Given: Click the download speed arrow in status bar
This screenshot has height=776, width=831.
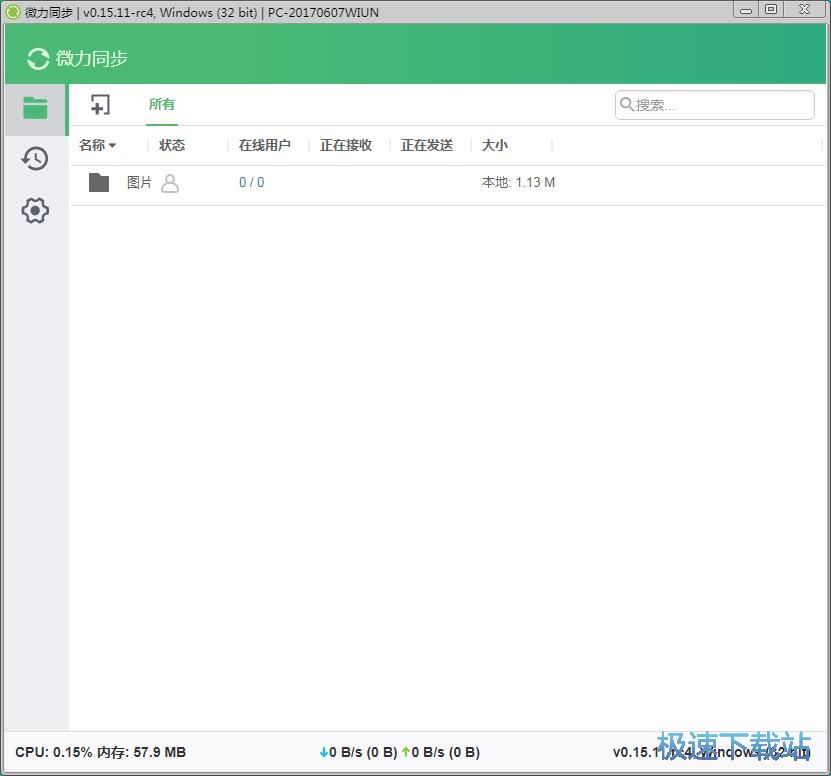Looking at the screenshot, I should tap(324, 752).
